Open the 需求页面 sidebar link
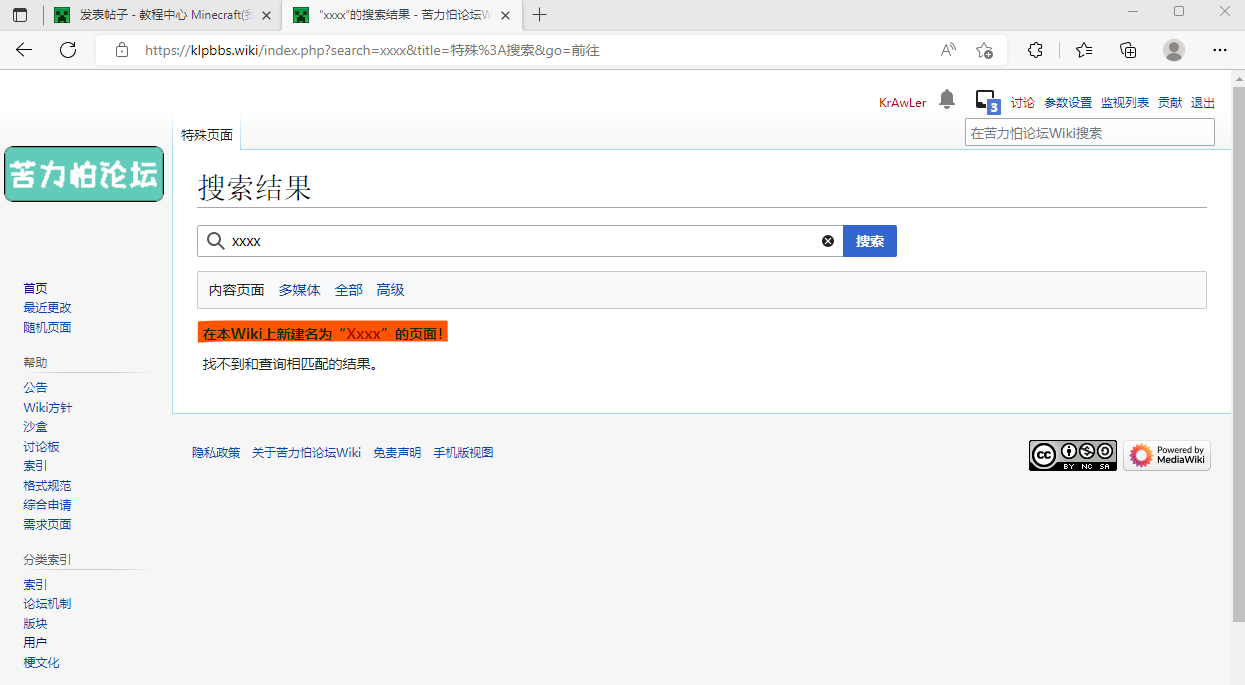The image size is (1245, 685). 48,524
